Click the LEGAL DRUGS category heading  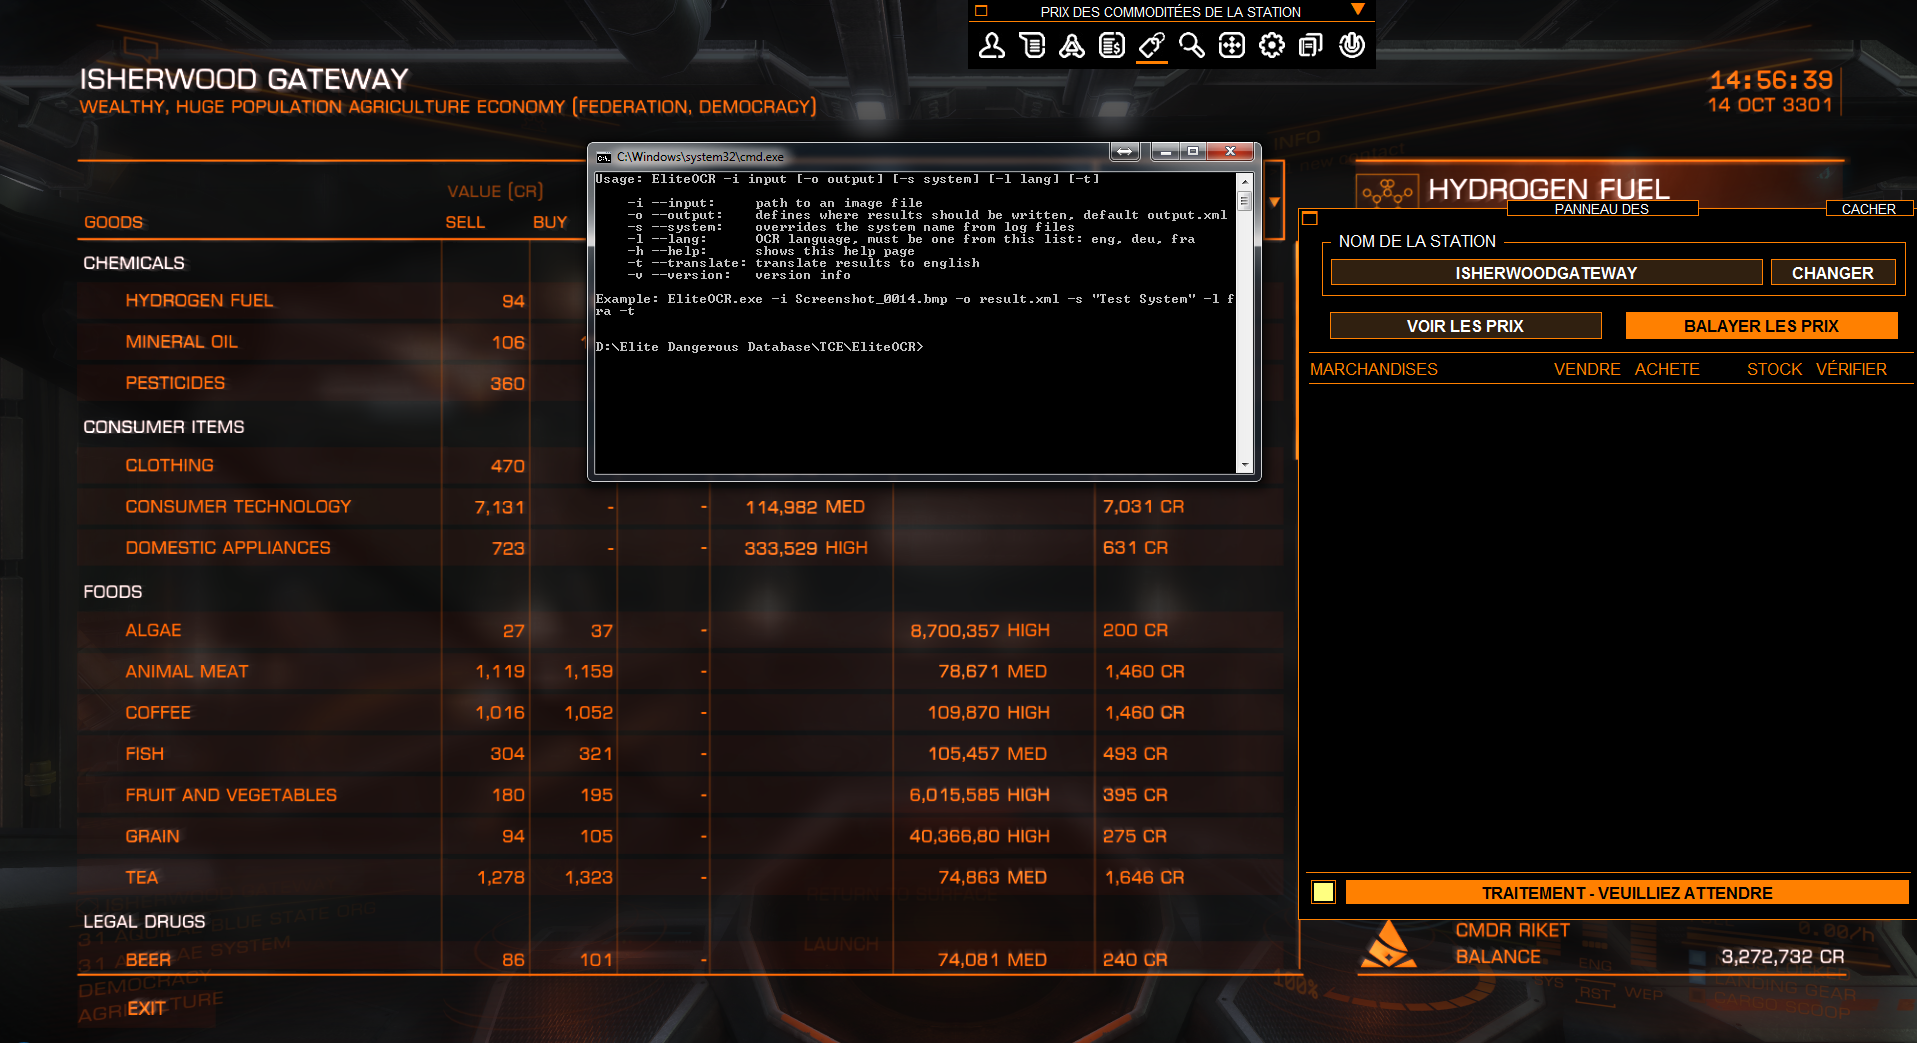click(144, 921)
